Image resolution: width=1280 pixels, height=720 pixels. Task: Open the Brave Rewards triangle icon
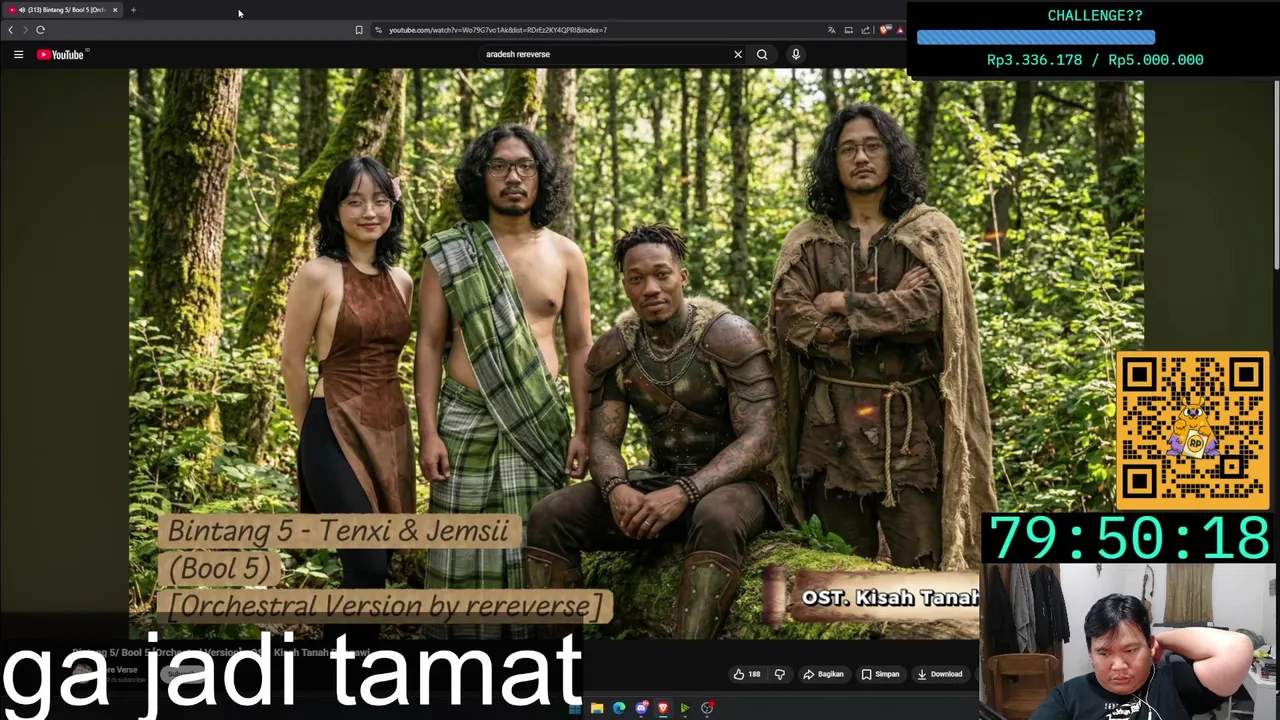[x=900, y=30]
